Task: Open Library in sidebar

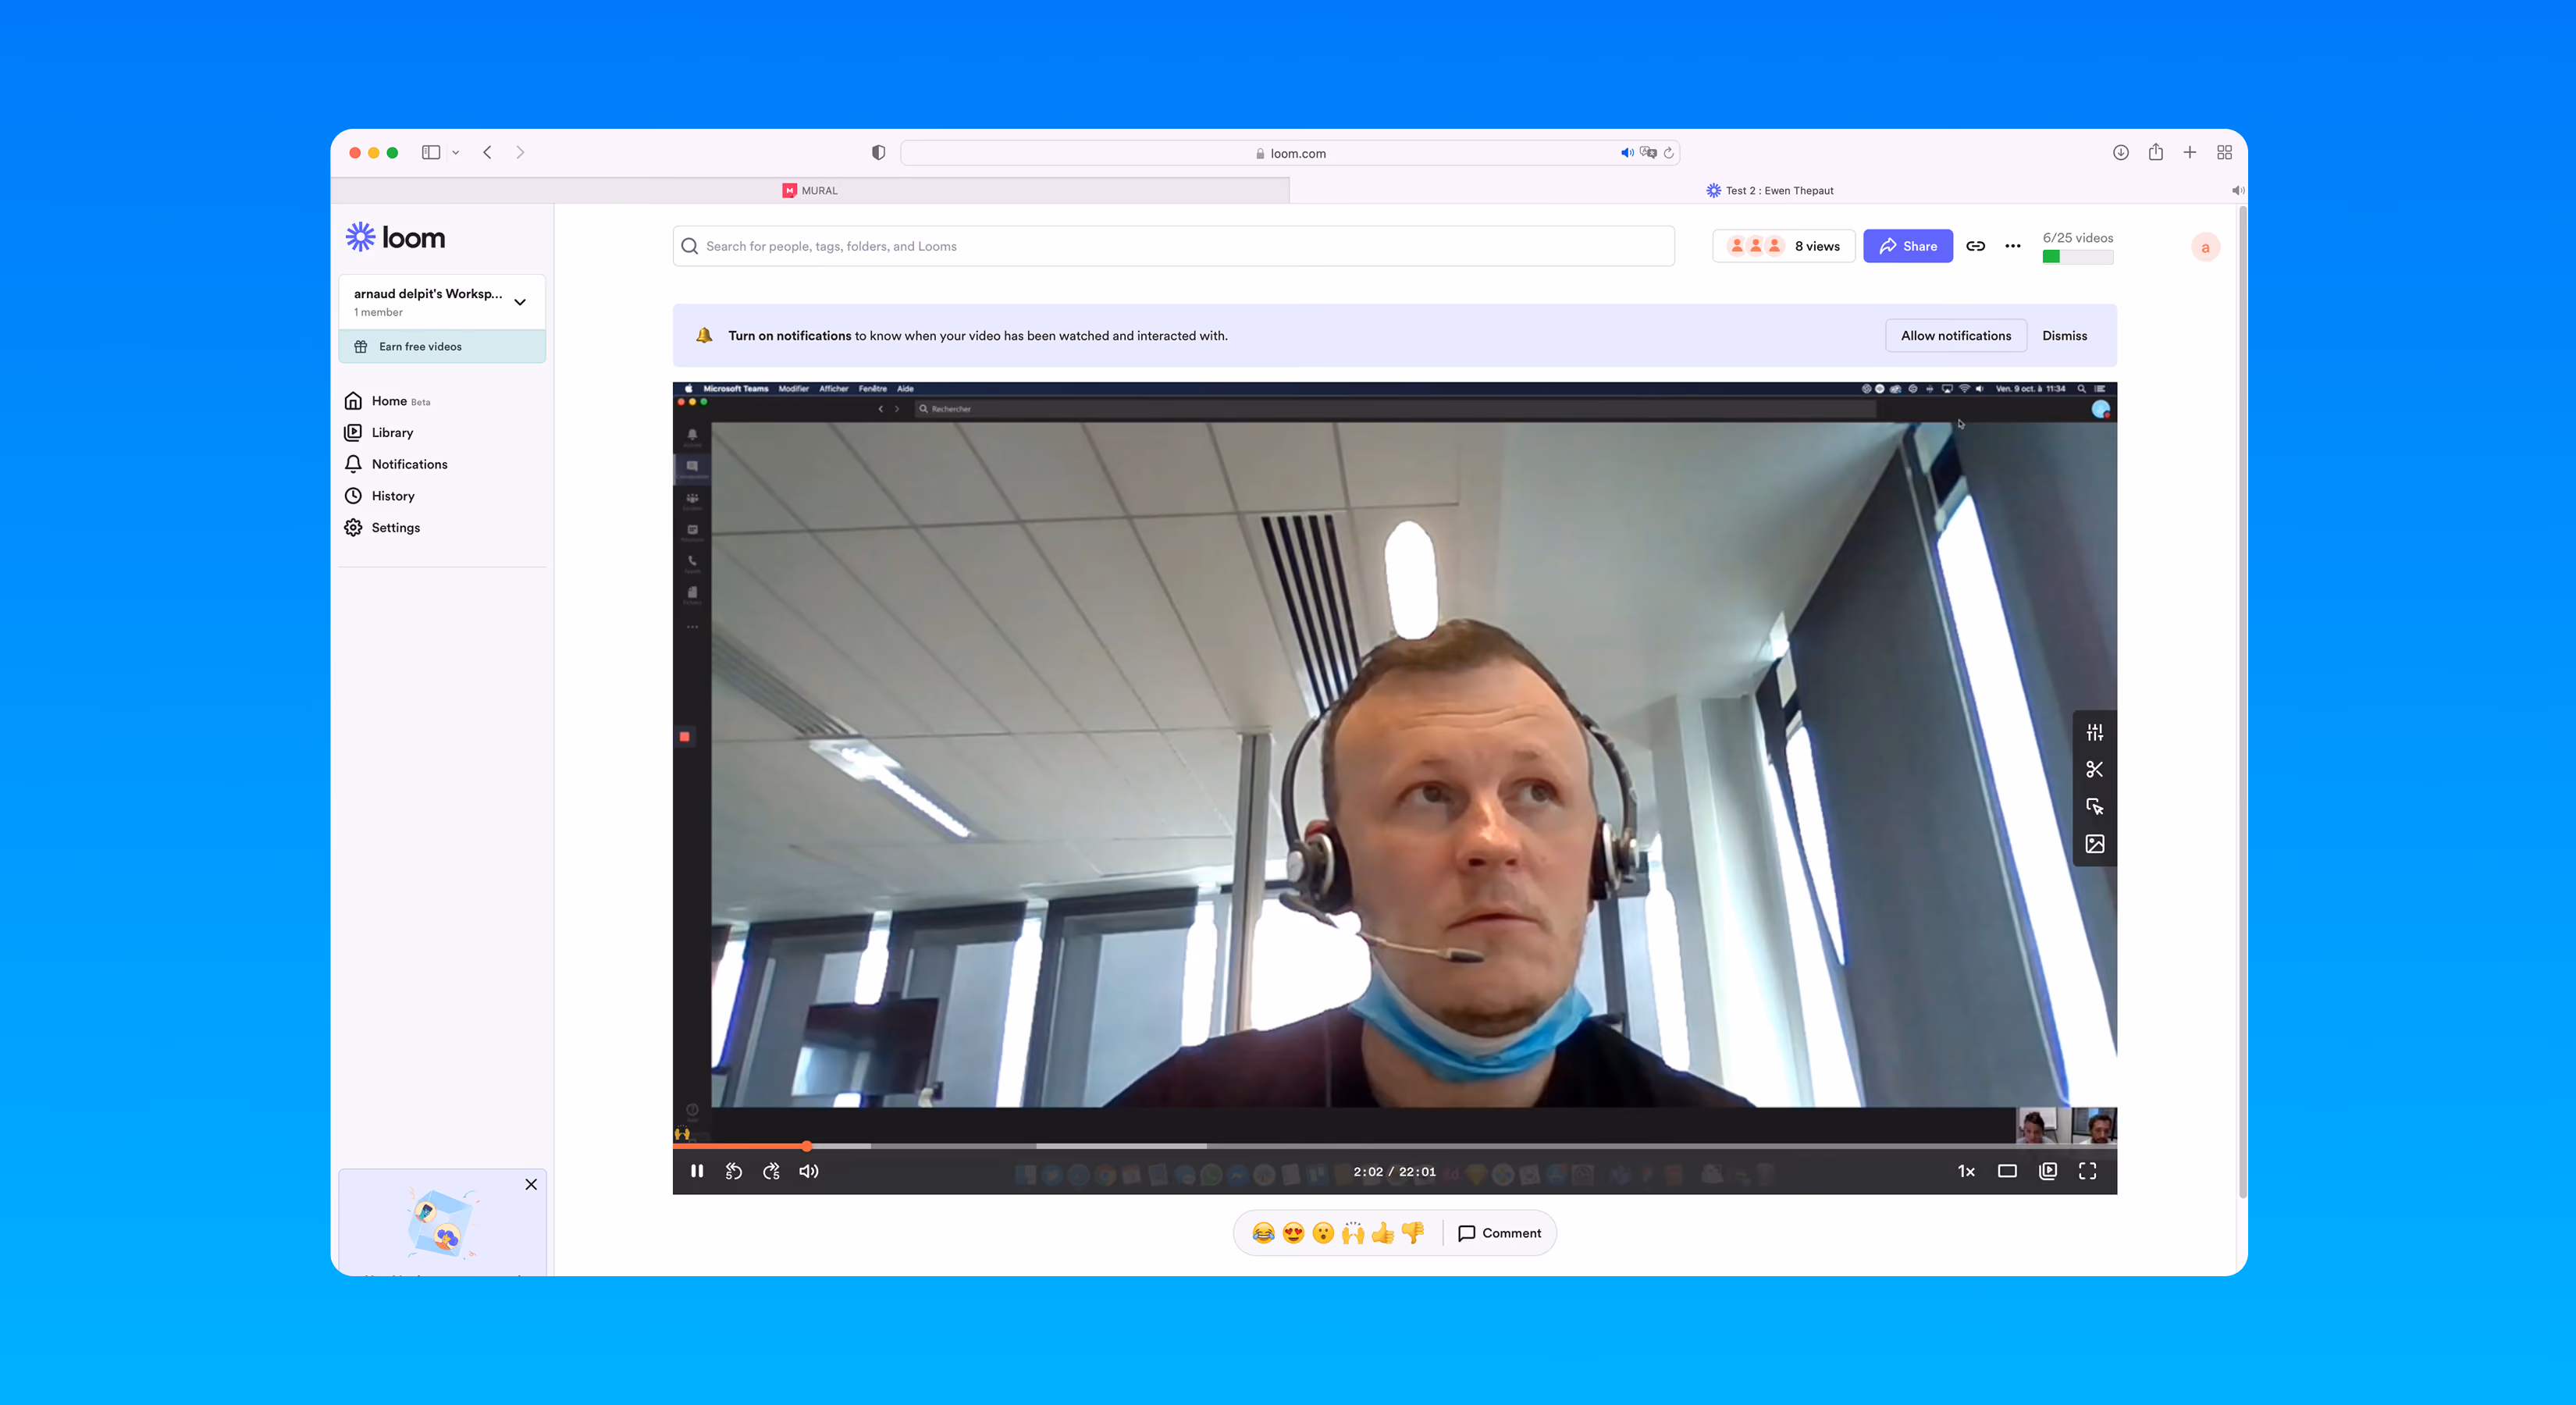Action: click(x=379, y=432)
